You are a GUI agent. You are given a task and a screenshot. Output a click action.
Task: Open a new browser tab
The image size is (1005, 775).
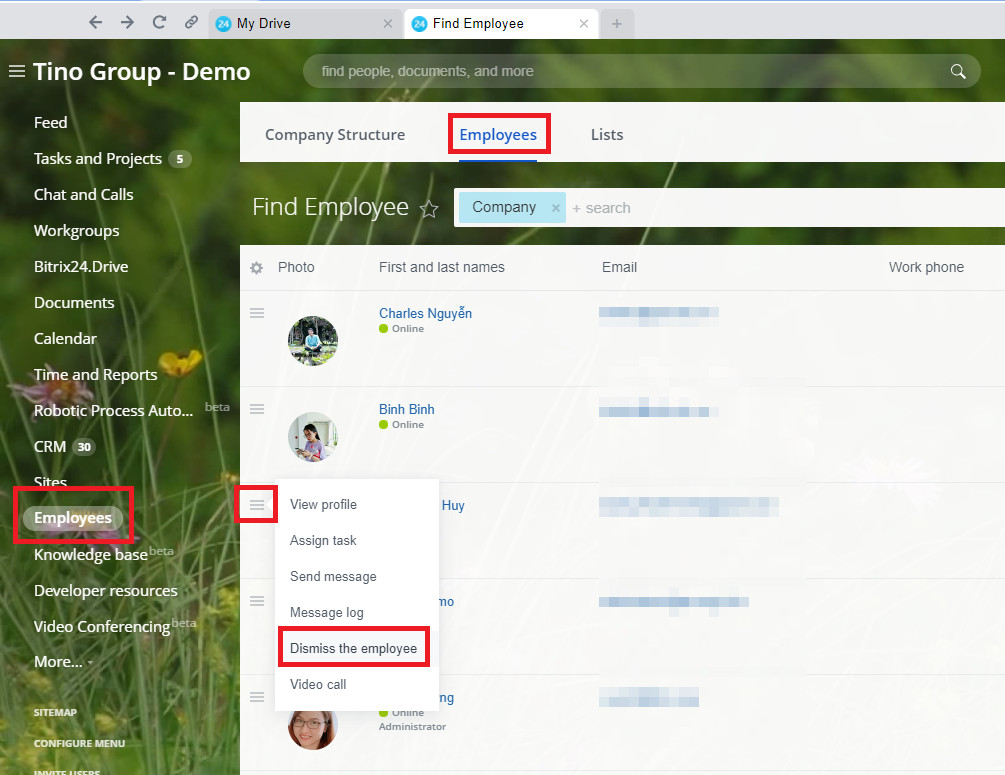click(x=617, y=24)
